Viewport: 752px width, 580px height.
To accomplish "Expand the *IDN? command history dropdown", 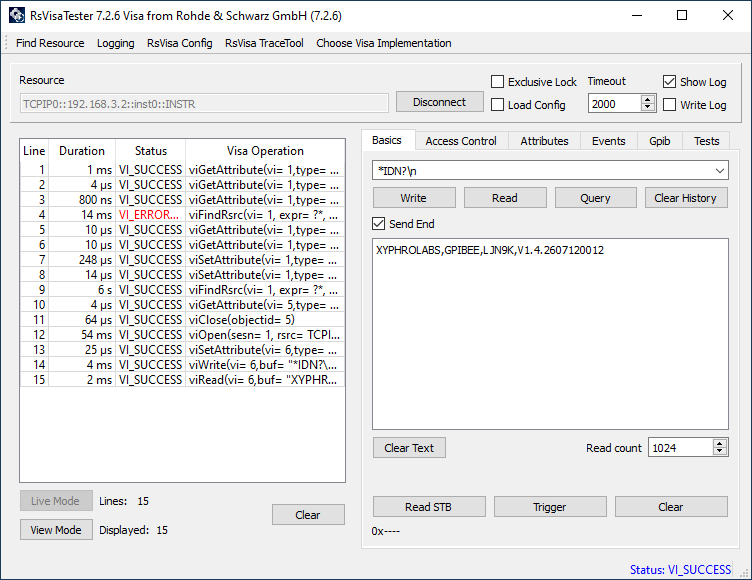I will pos(719,171).
